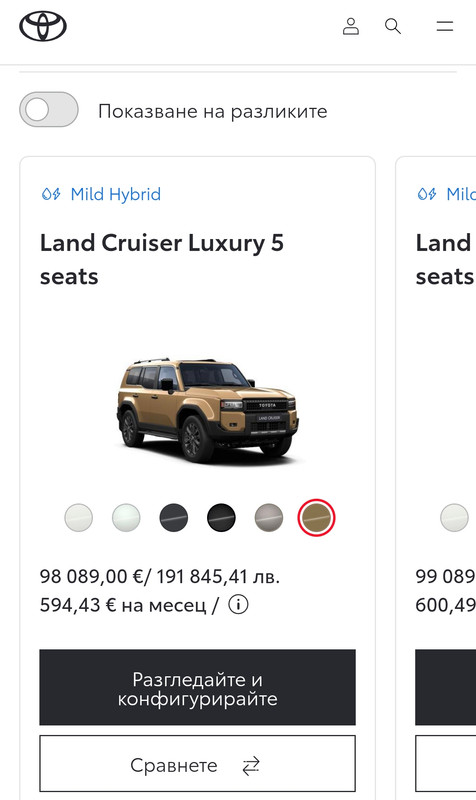Screen dimensions: 476x800
Task: Select the pearl white color swatch
Action: [x=126, y=517]
